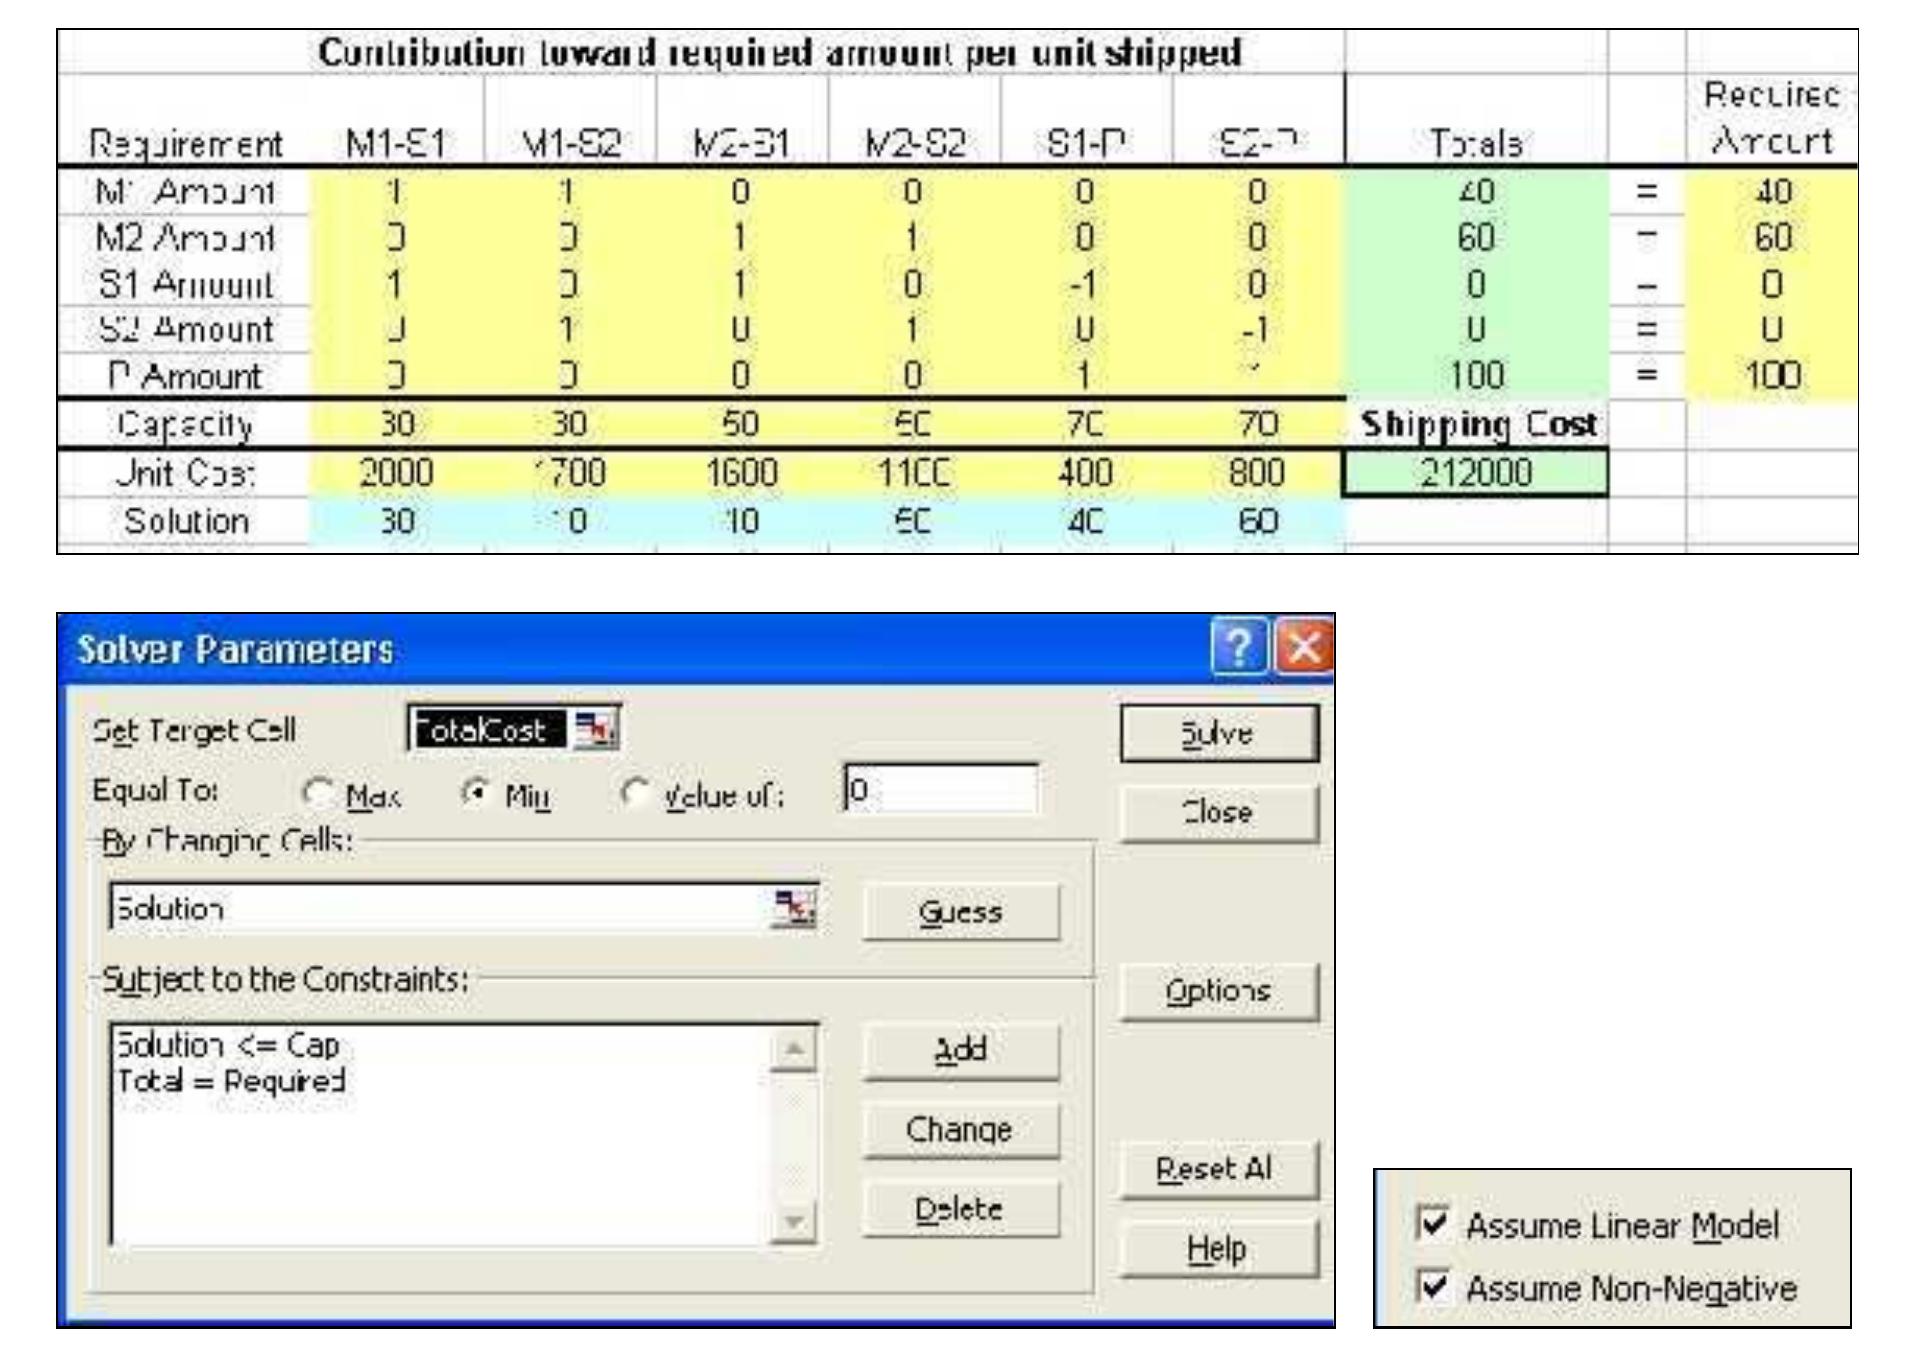Click Unit Cost cell 800

(1258, 473)
